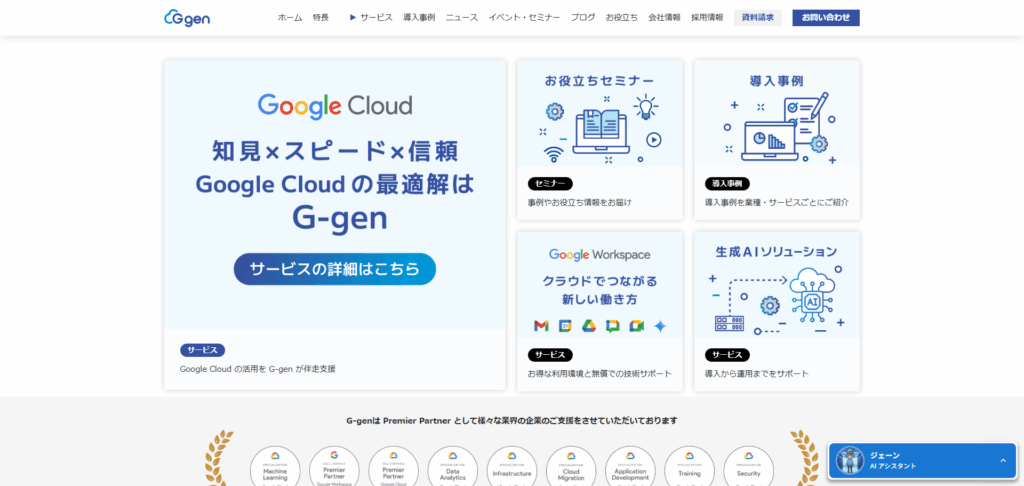Click the G-gen logo in header
Viewport: 1024px width, 486px height.
pyautogui.click(x=187, y=17)
